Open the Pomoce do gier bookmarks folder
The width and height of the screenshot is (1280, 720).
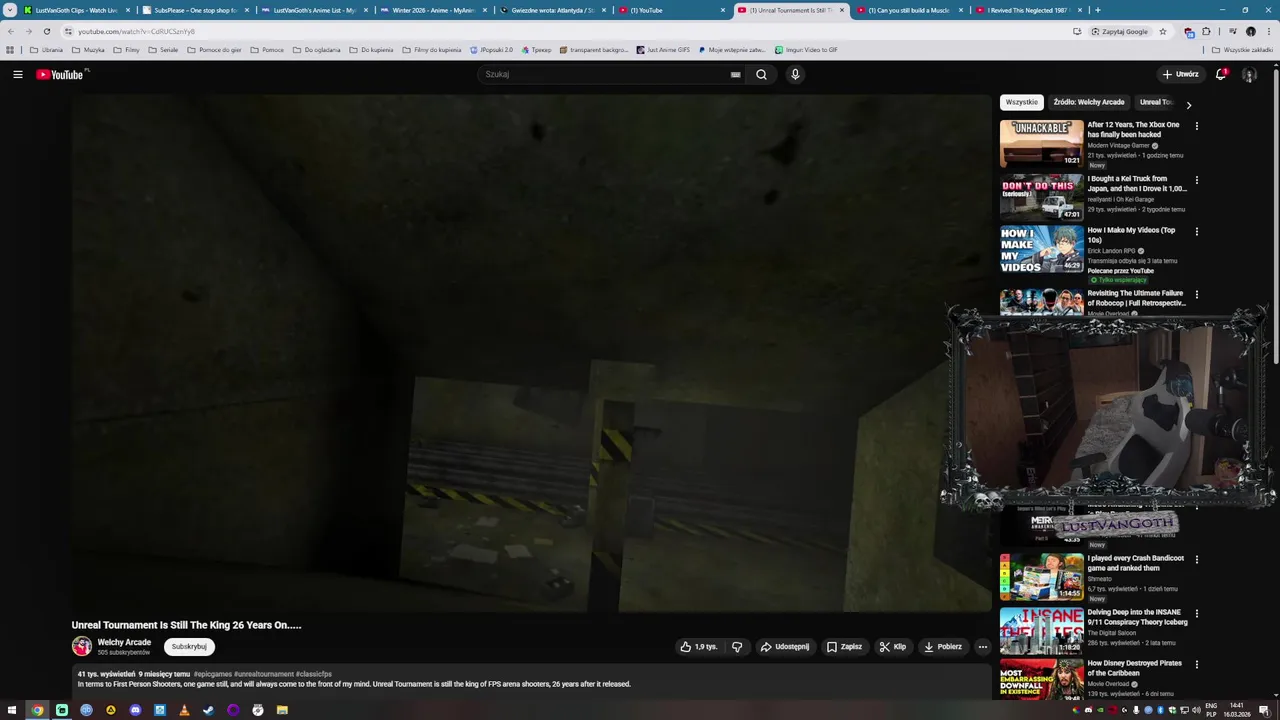click(214, 50)
